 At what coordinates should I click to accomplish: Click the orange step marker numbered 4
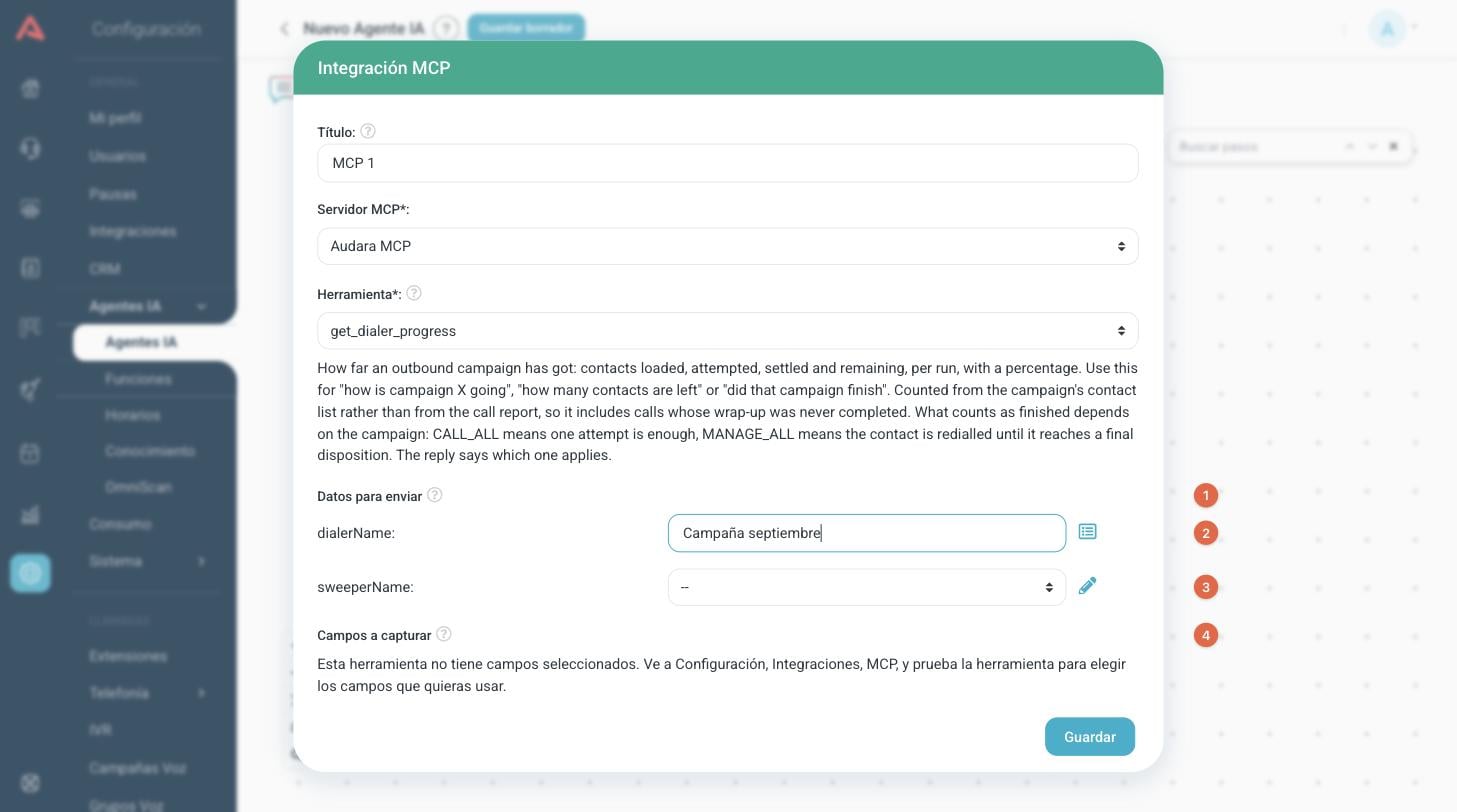point(1205,635)
